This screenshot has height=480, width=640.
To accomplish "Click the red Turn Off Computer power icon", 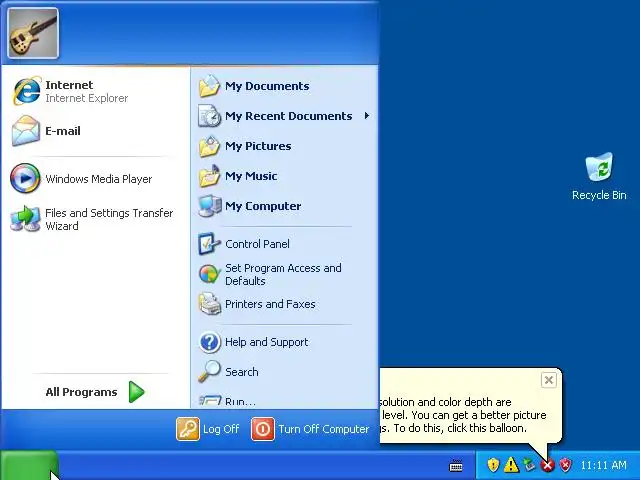I will click(x=262, y=429).
